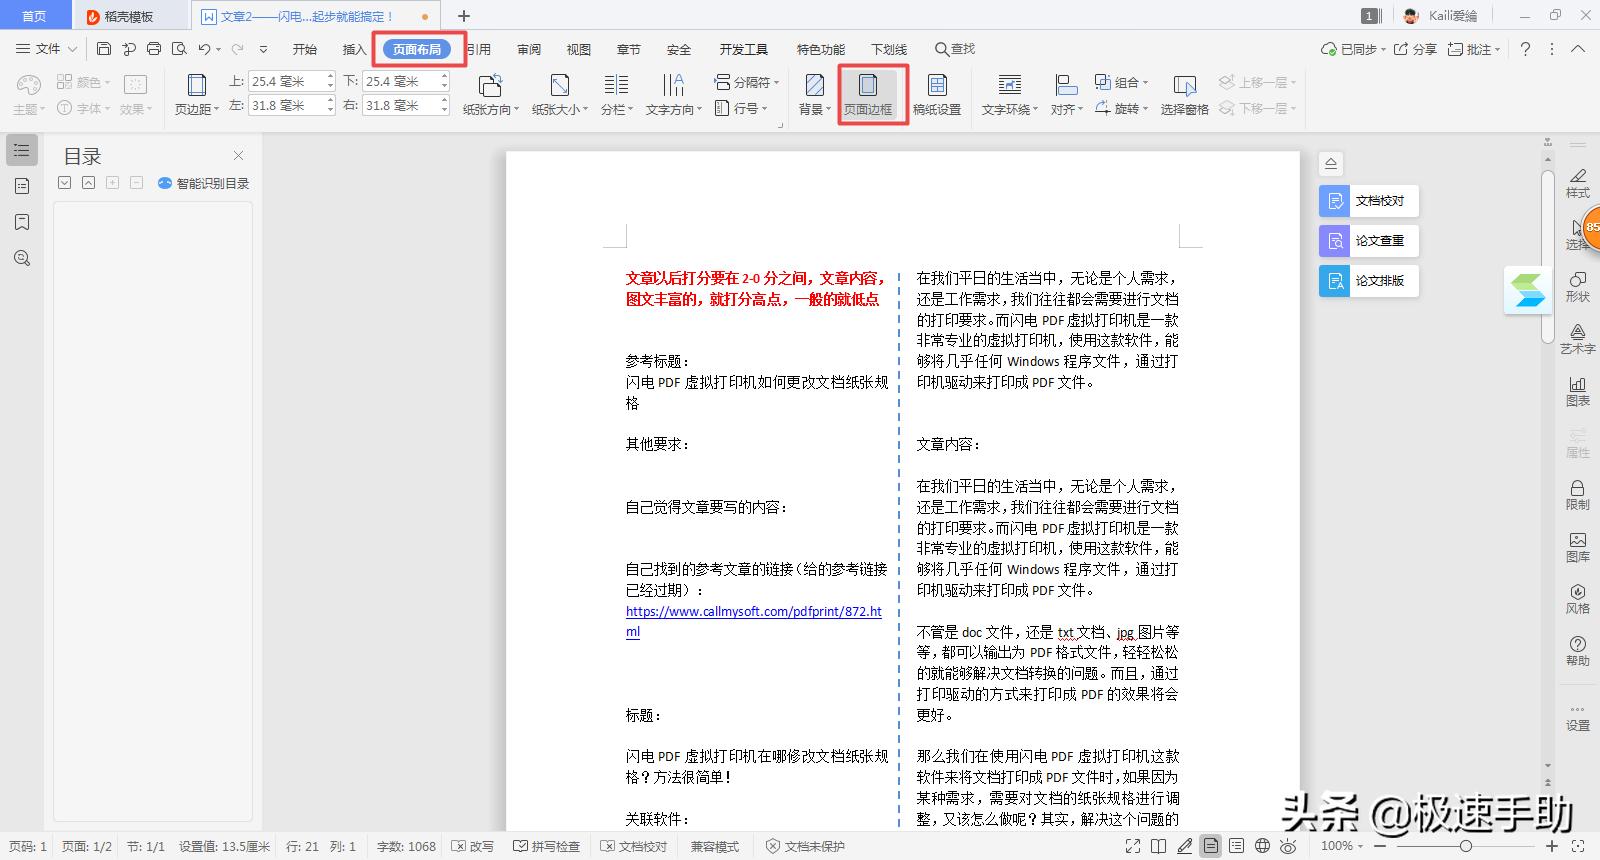Close the 目录 navigation pane

[x=238, y=155]
